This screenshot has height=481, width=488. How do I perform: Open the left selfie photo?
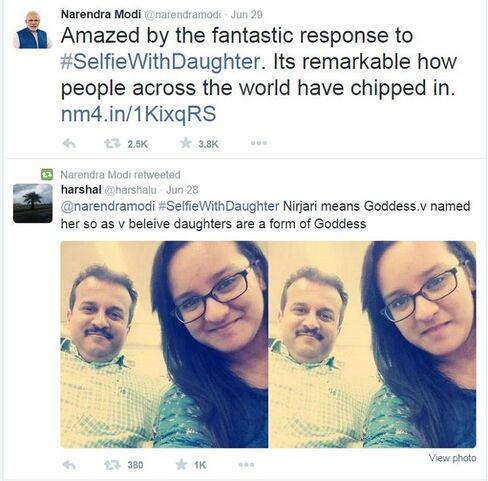click(164, 344)
